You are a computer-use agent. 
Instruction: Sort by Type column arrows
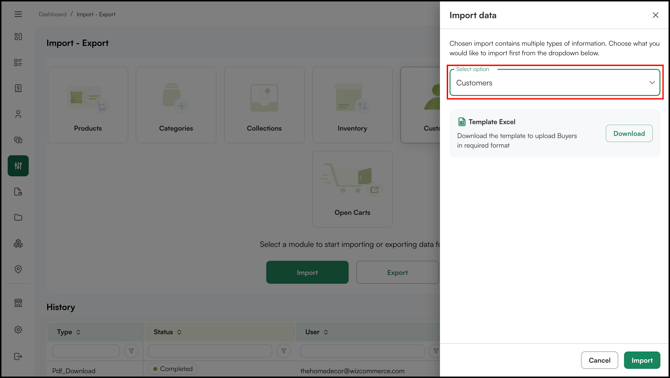(78, 332)
